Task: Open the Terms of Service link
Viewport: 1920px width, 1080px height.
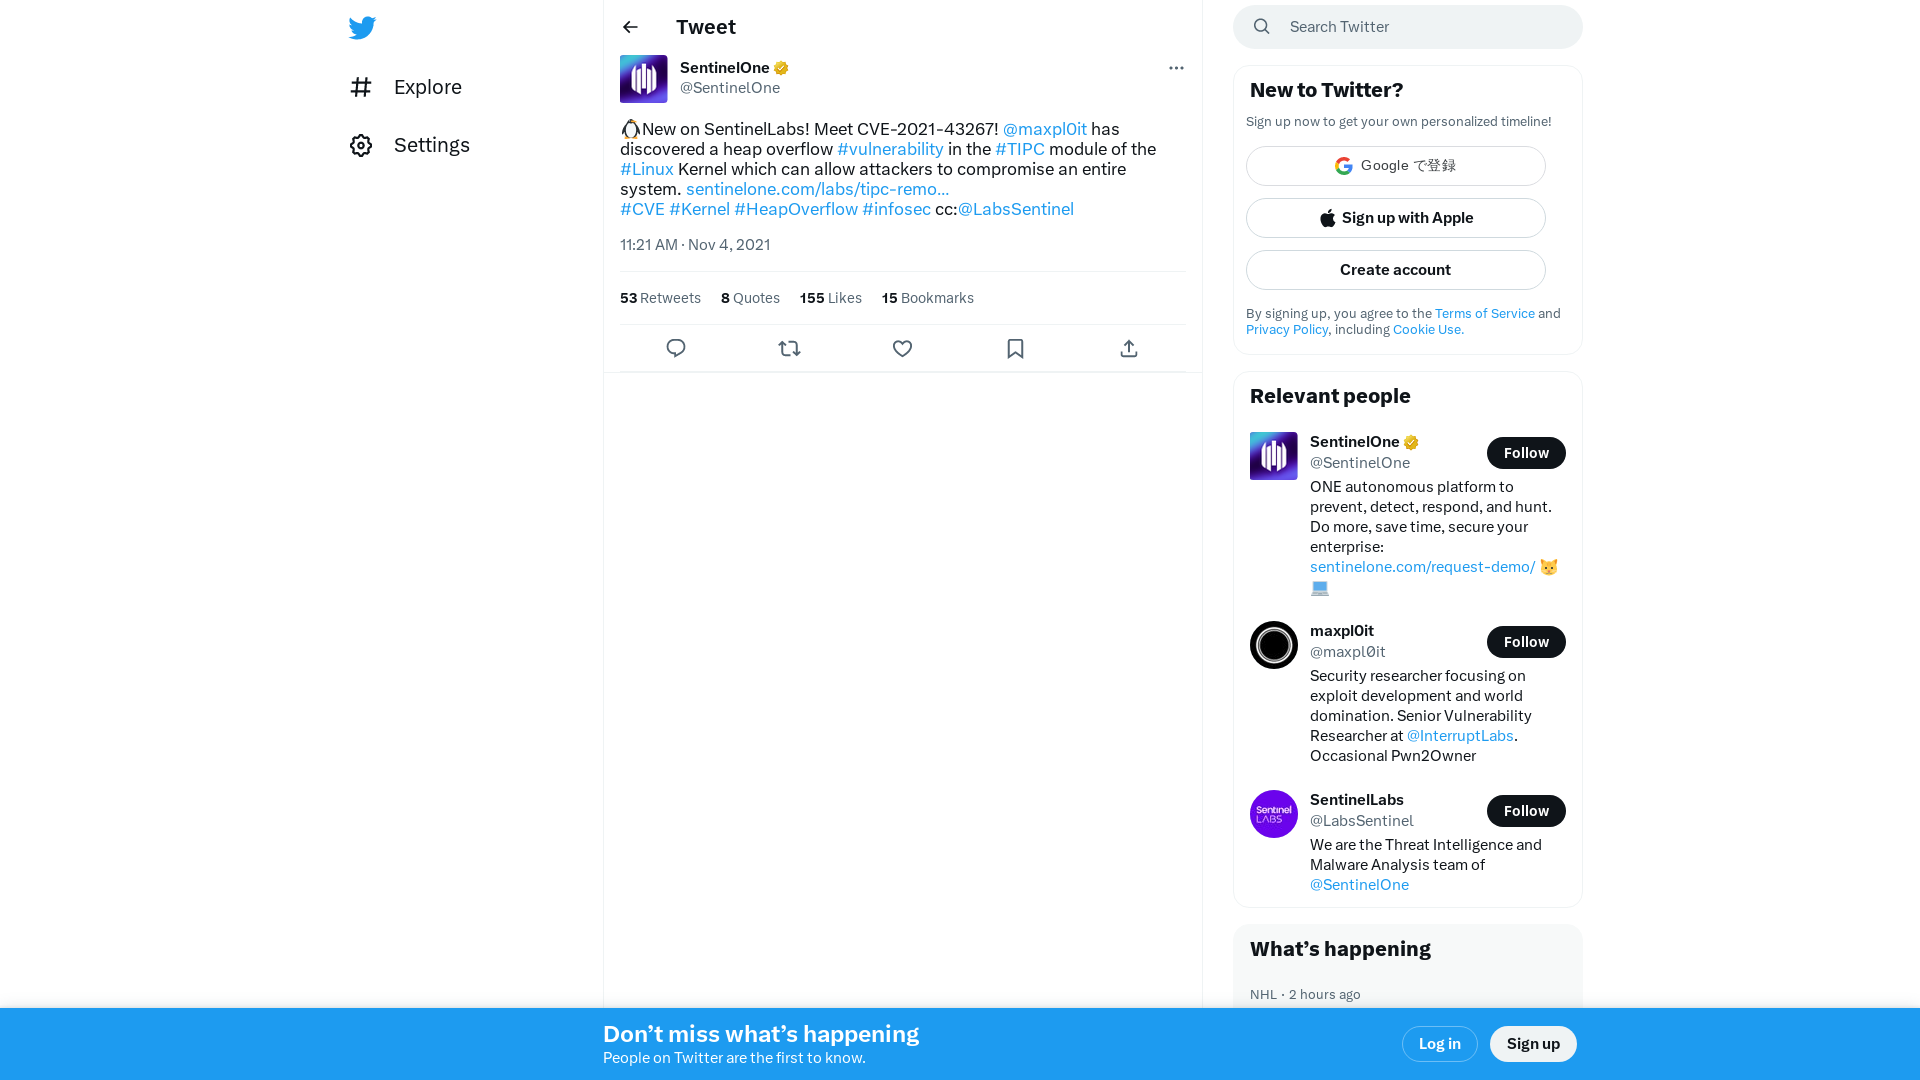Action: coord(1485,313)
